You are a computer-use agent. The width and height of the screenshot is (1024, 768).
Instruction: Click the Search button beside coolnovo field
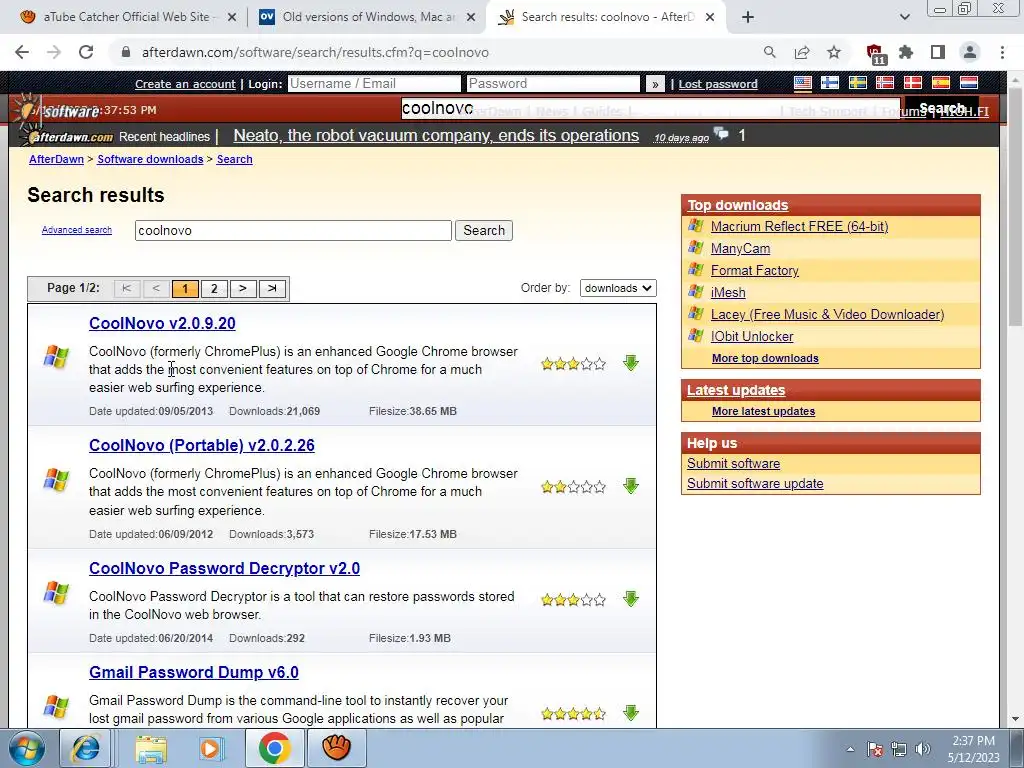click(484, 231)
